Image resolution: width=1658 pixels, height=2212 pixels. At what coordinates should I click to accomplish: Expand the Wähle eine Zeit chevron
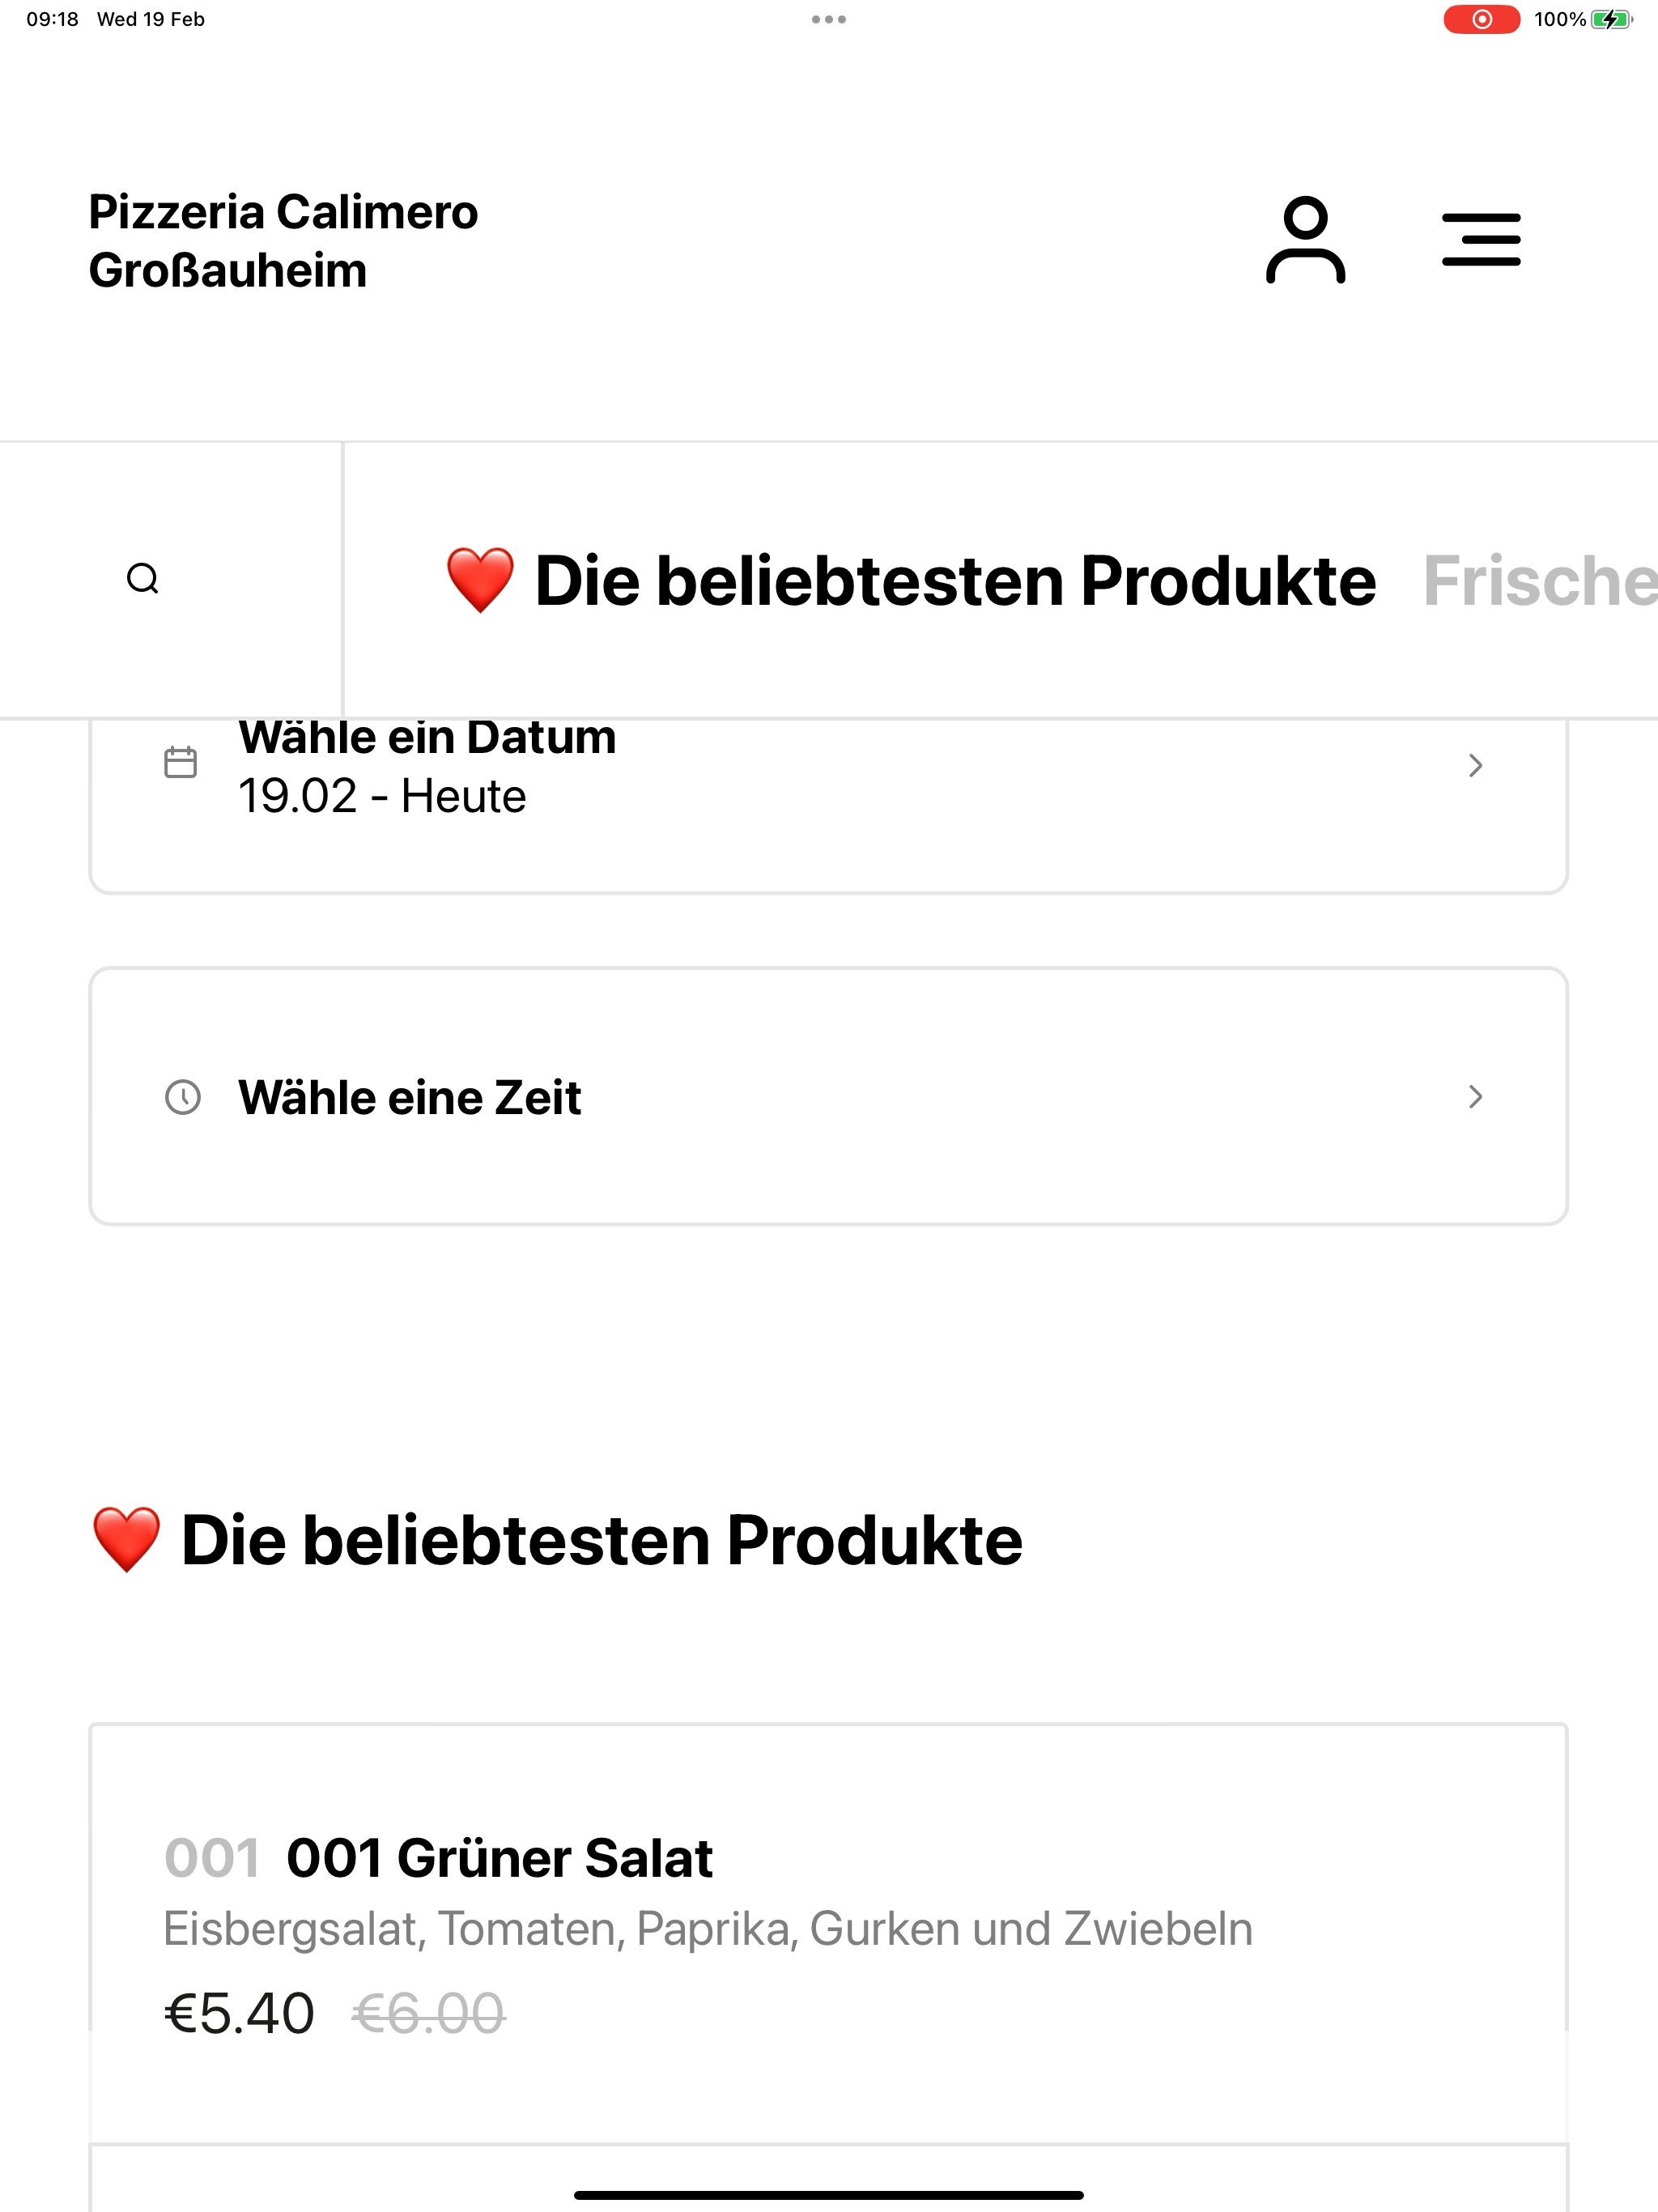pos(1475,1097)
